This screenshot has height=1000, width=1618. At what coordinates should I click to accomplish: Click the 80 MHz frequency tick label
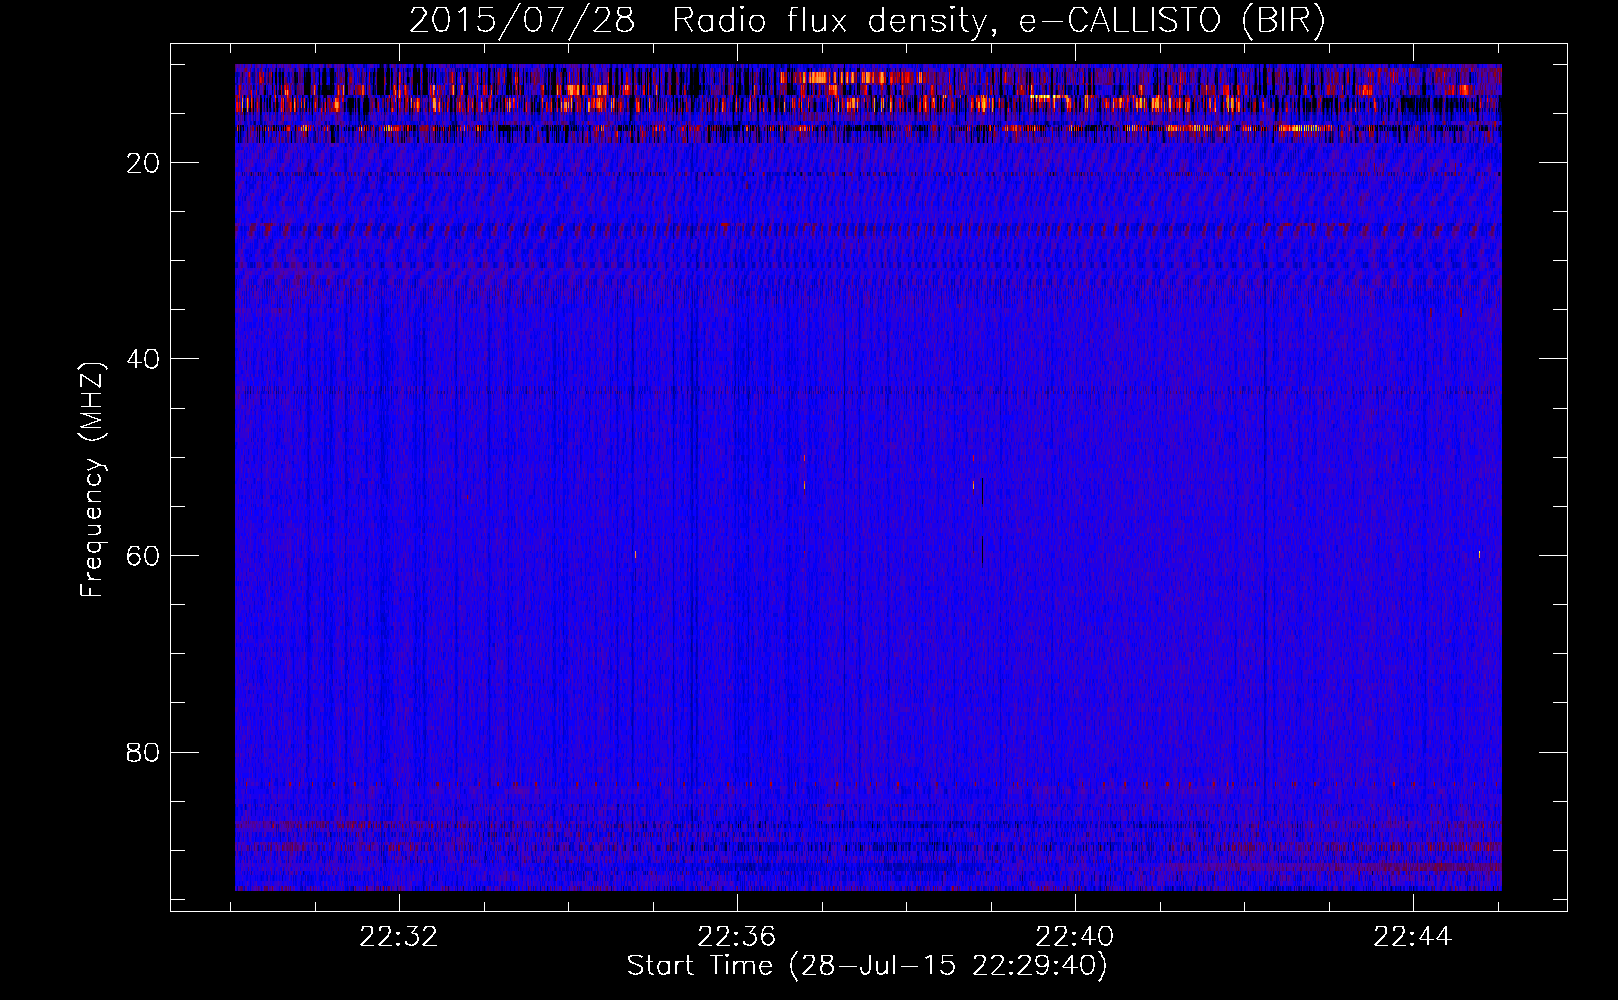pos(143,752)
